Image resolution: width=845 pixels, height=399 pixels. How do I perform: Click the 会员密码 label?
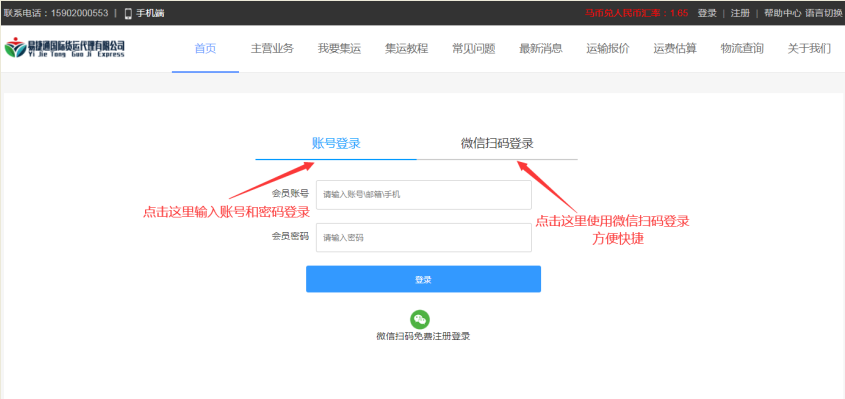pyautogui.click(x=290, y=236)
